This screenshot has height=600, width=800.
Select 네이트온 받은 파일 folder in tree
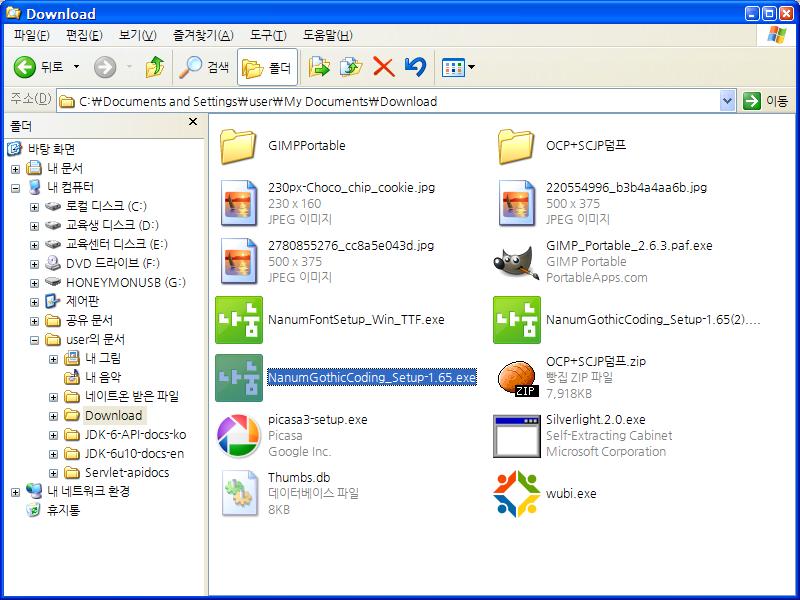[x=132, y=396]
